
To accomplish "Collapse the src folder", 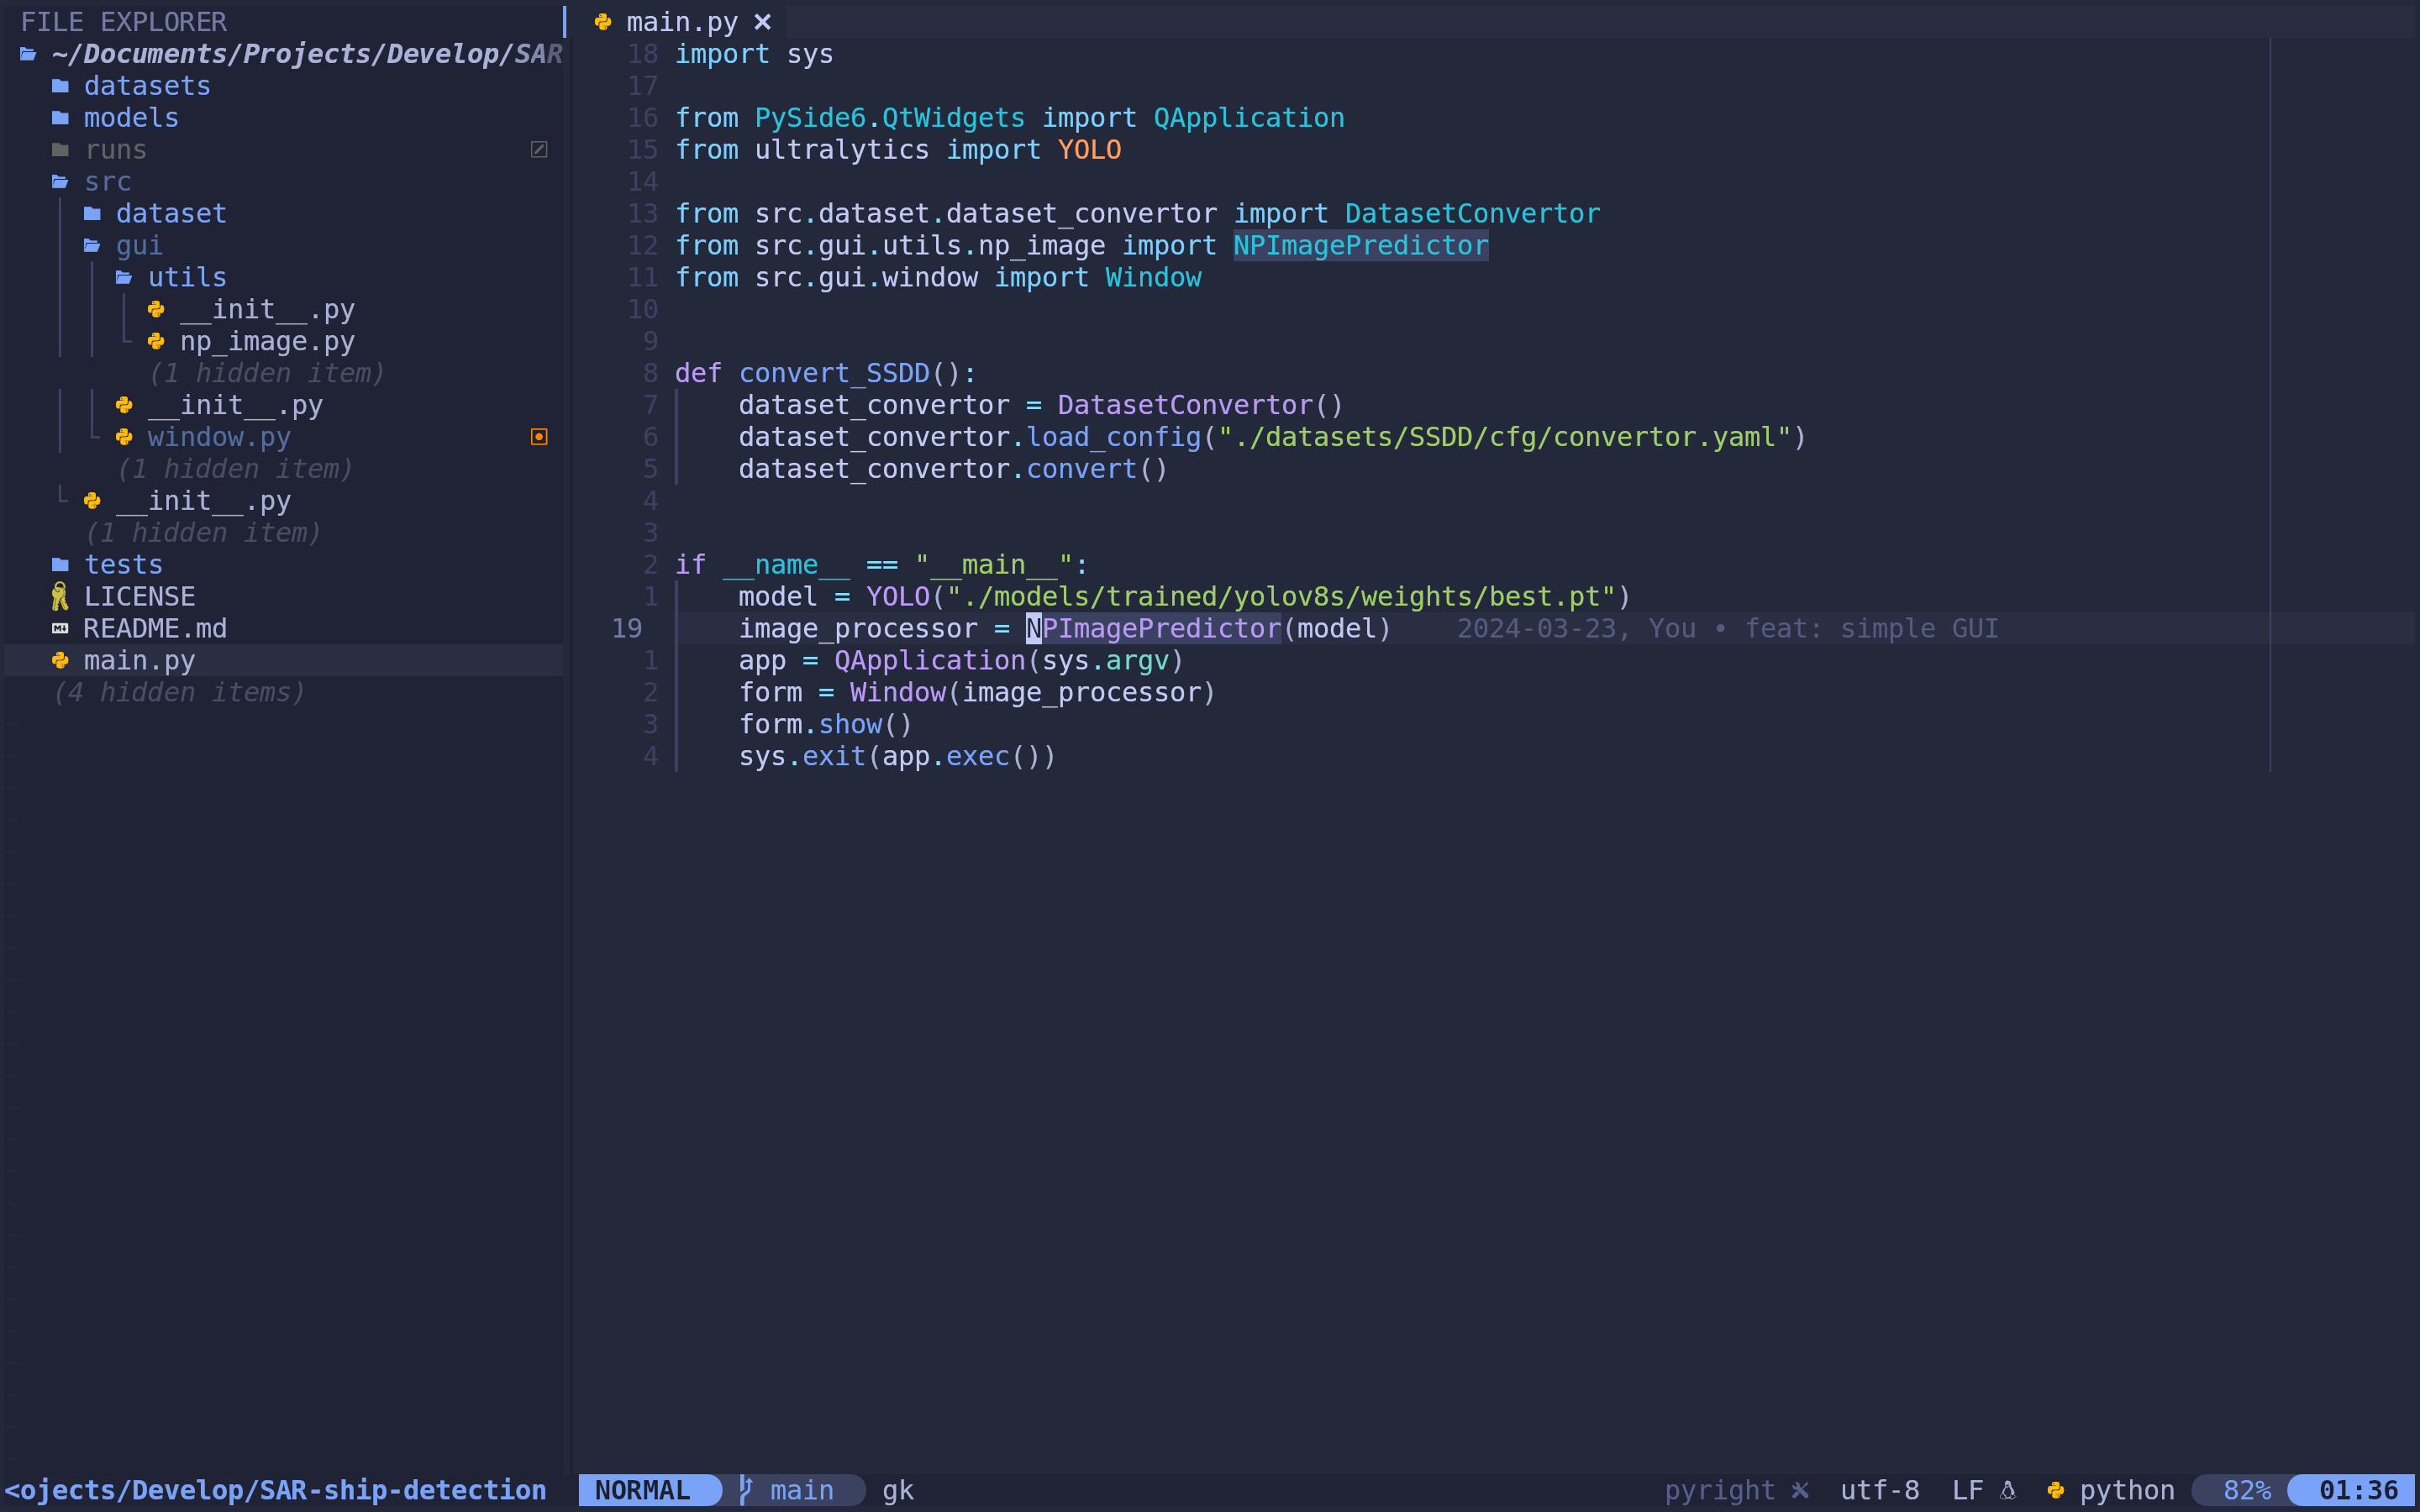I will click(x=108, y=182).
